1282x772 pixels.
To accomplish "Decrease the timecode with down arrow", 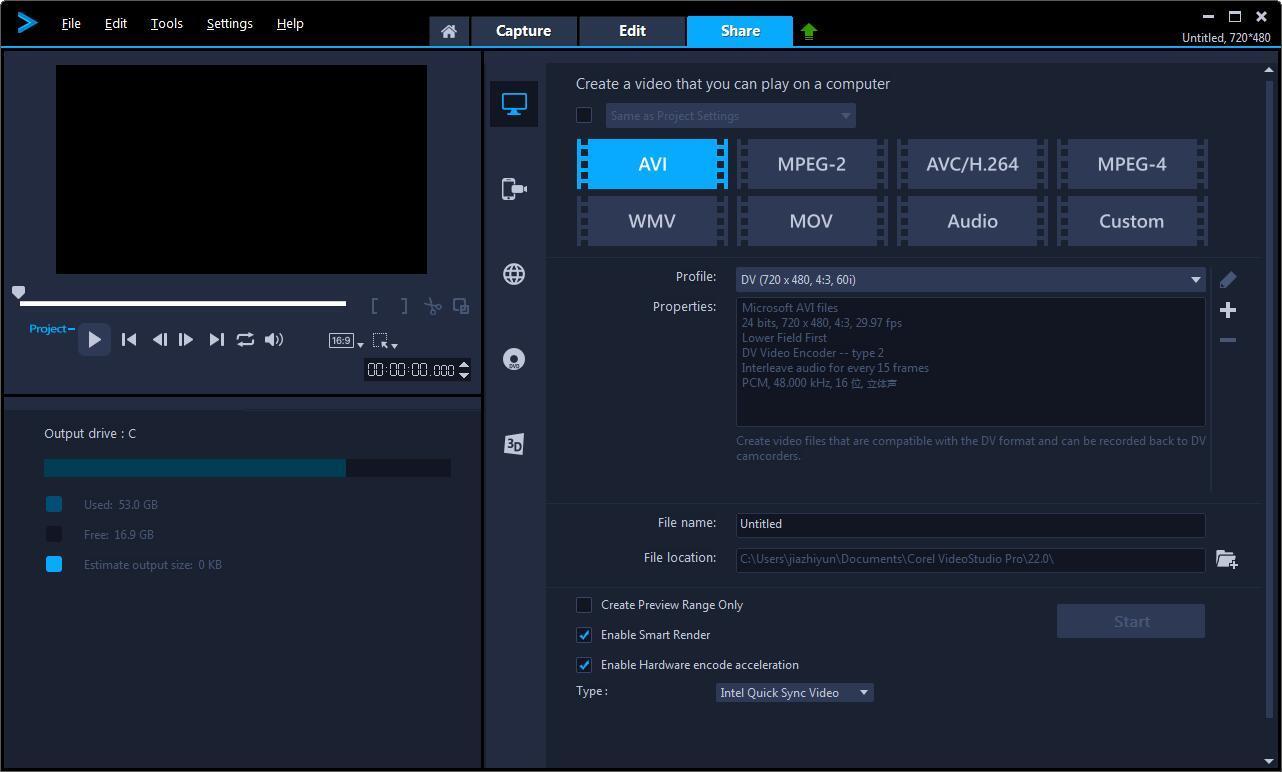I will click(464, 376).
